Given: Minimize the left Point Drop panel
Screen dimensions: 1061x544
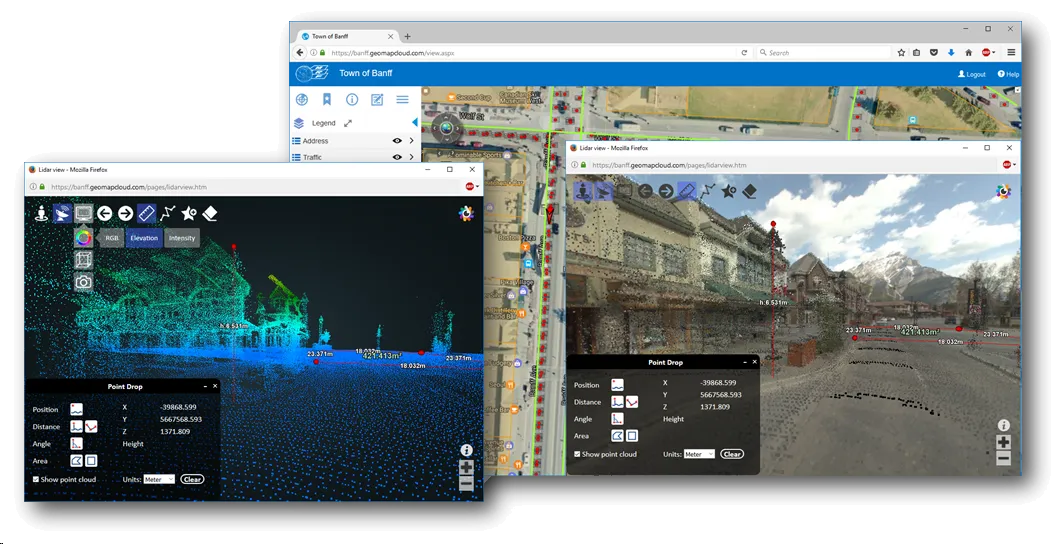Looking at the screenshot, I should tap(205, 386).
